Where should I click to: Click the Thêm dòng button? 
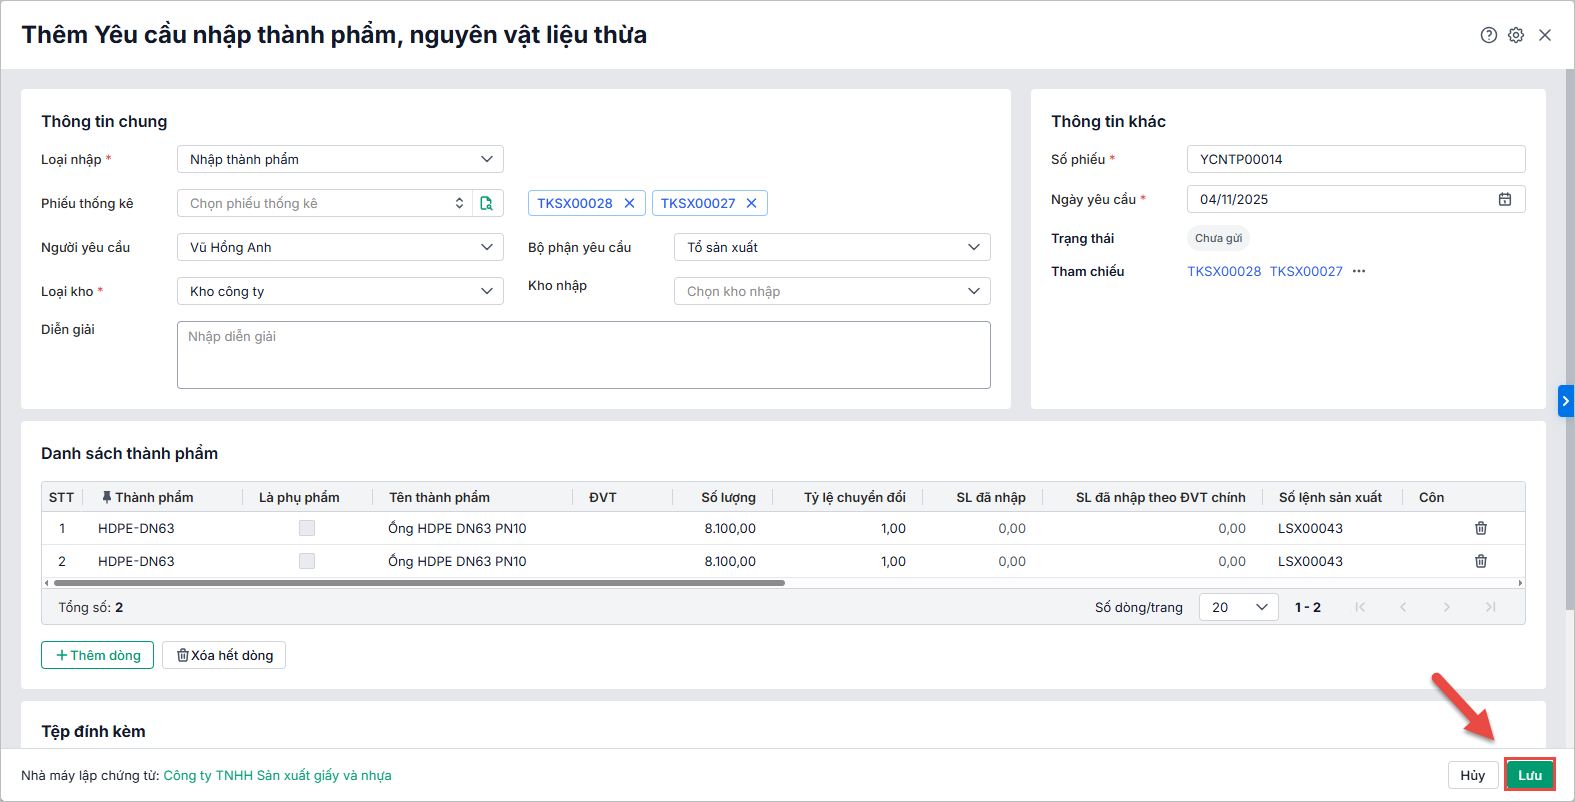pos(97,655)
